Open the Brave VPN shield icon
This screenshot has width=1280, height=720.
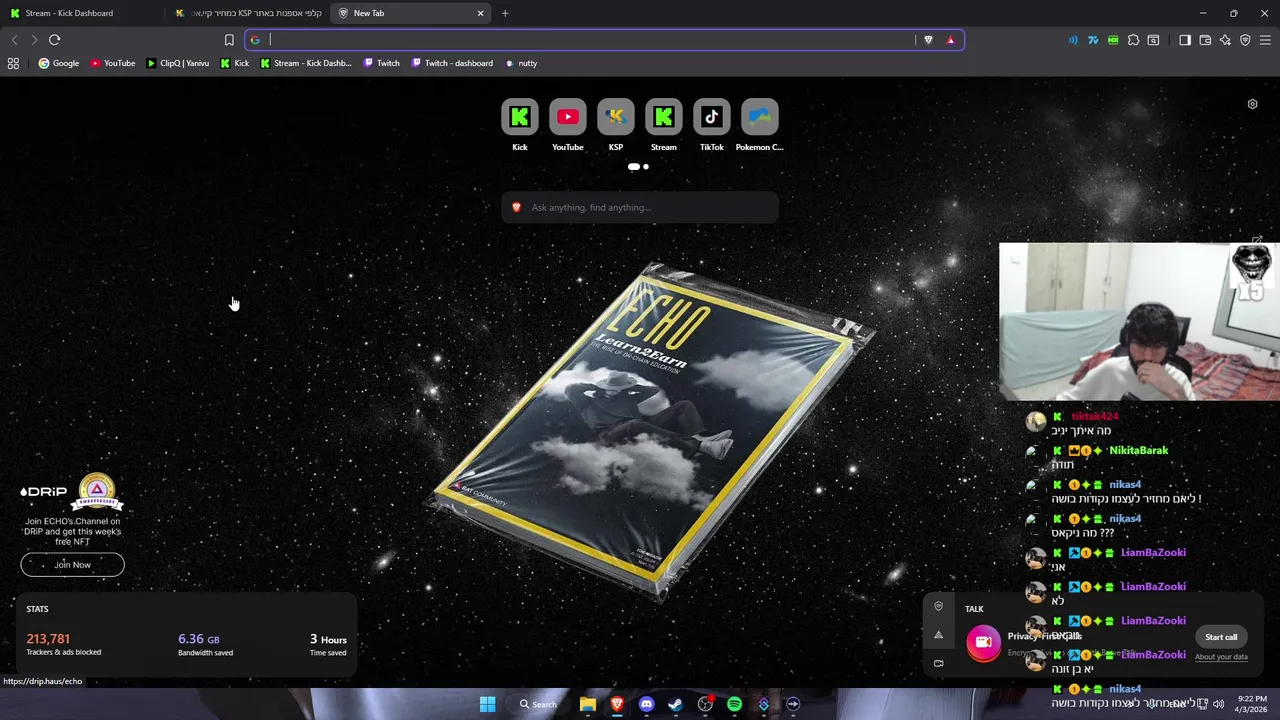point(1245,40)
